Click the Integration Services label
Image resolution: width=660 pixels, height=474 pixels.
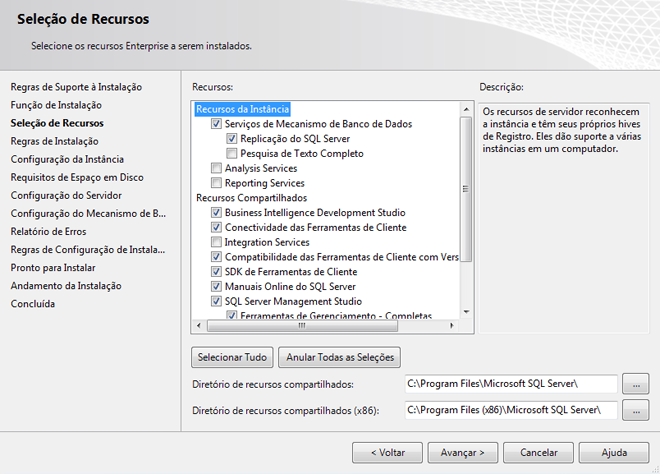267,242
